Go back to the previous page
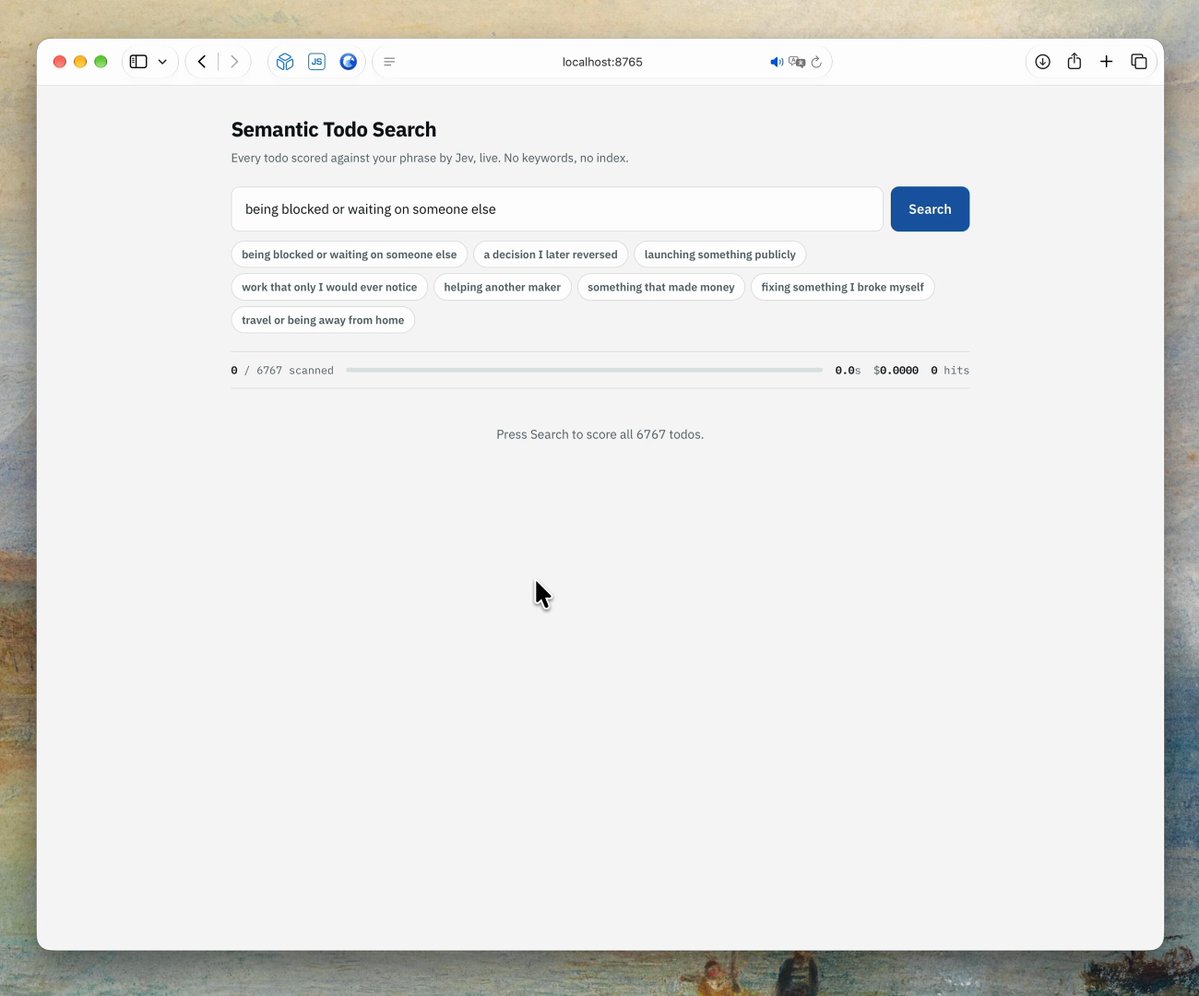This screenshot has width=1199, height=996. click(x=202, y=62)
